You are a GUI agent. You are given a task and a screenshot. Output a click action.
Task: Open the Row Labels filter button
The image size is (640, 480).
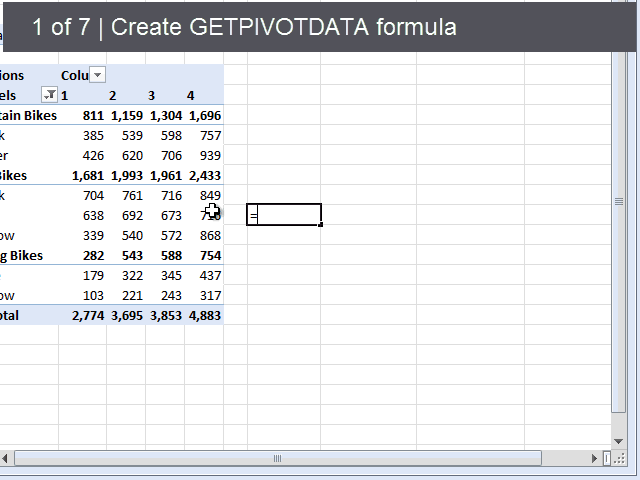click(x=49, y=95)
